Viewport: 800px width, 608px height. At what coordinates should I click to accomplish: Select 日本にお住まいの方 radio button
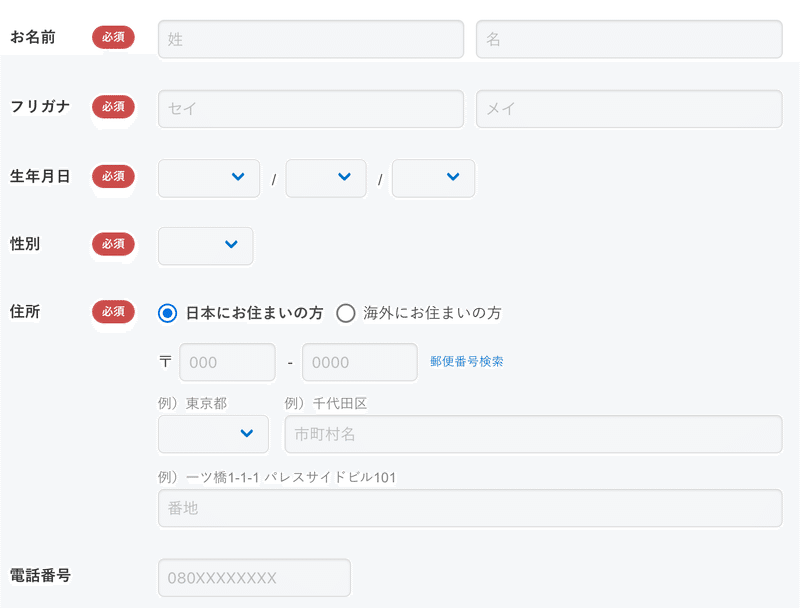point(167,313)
